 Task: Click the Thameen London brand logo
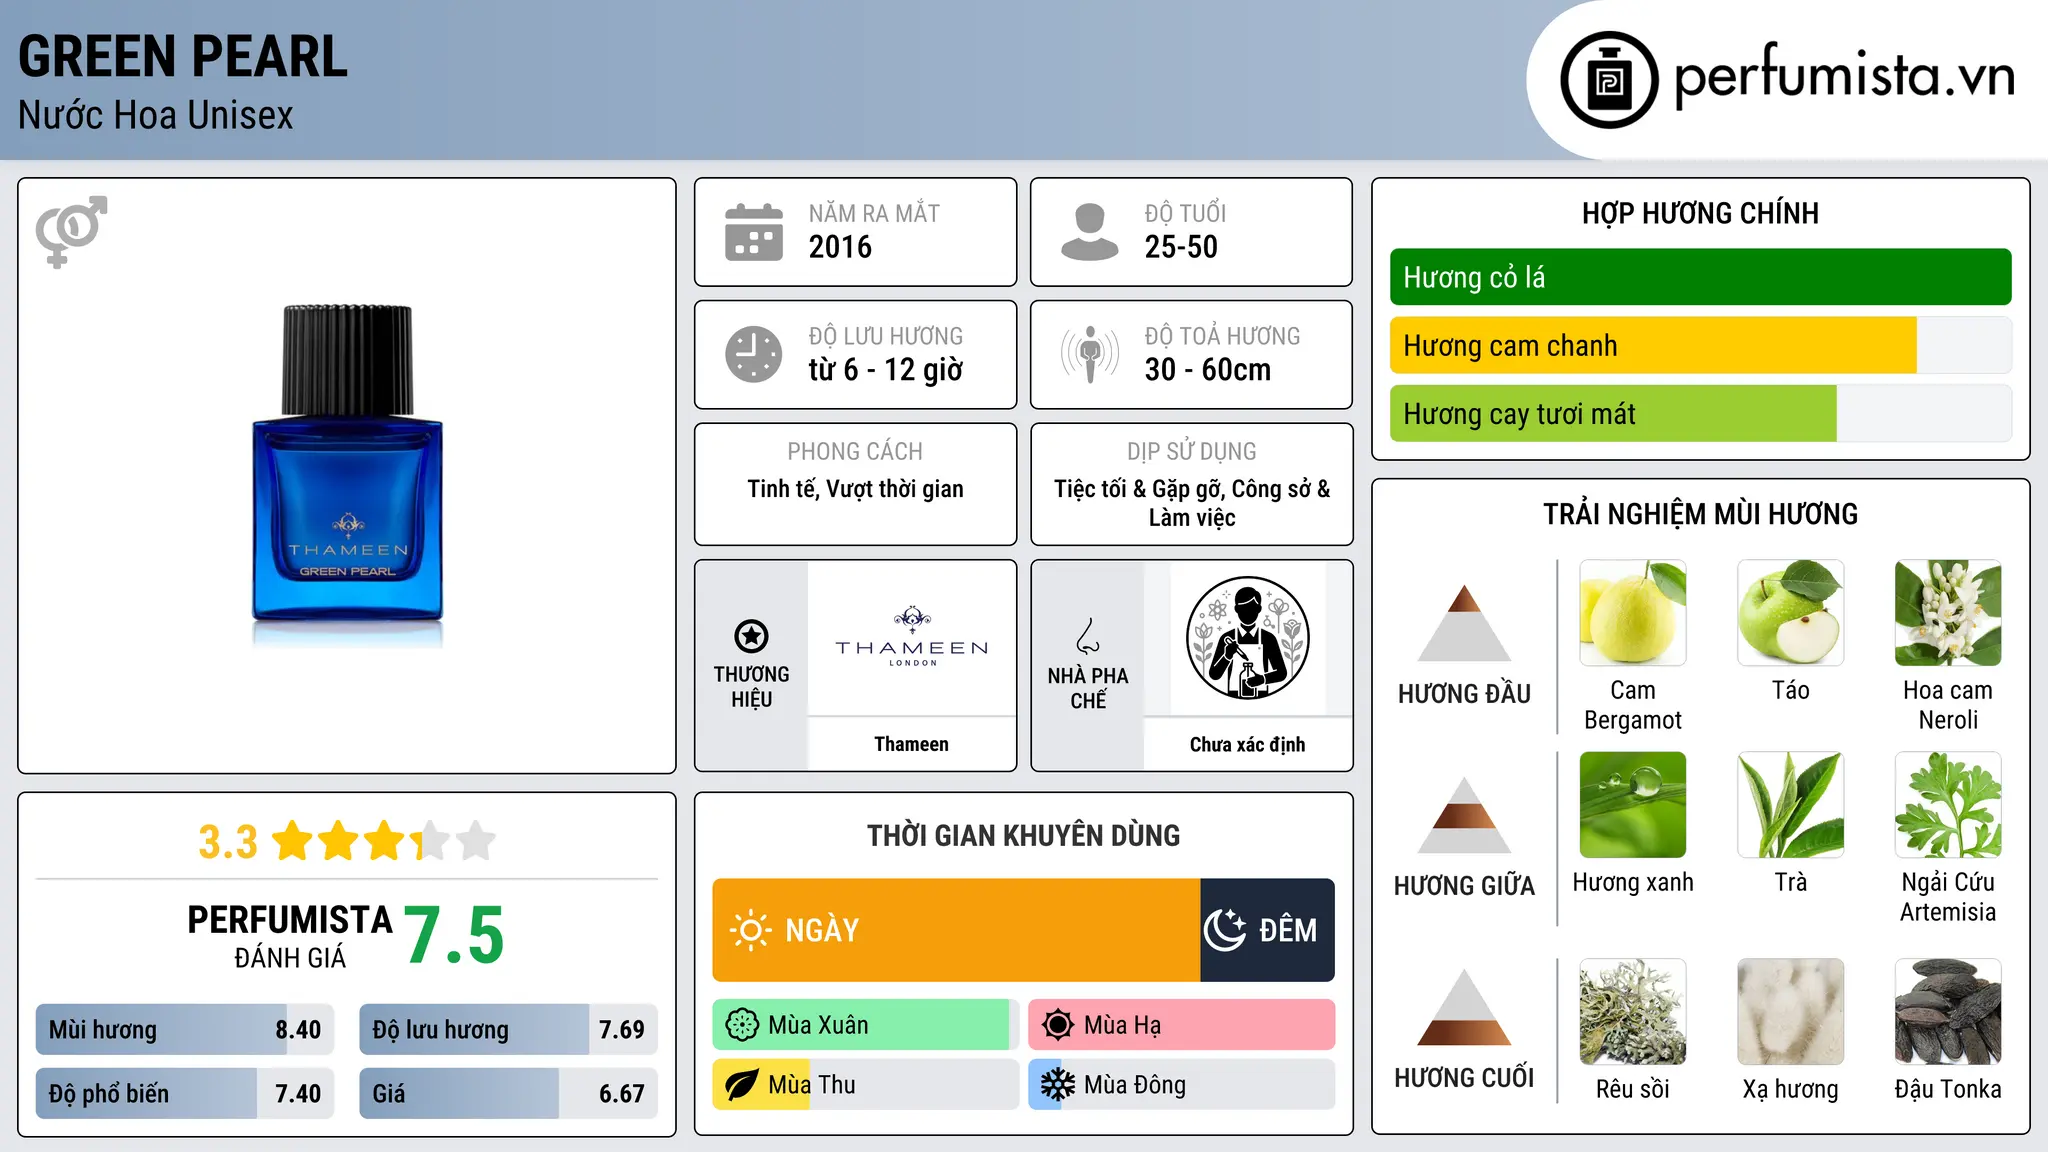pyautogui.click(x=912, y=636)
